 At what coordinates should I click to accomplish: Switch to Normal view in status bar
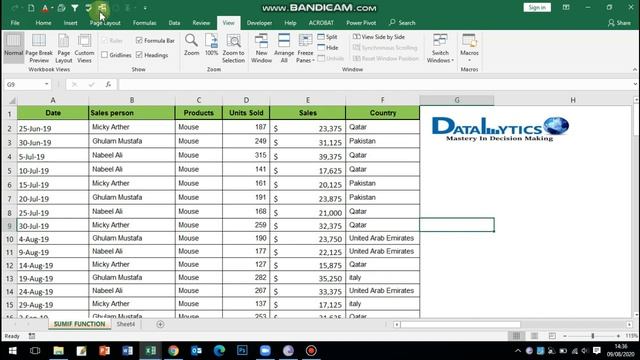(516, 336)
